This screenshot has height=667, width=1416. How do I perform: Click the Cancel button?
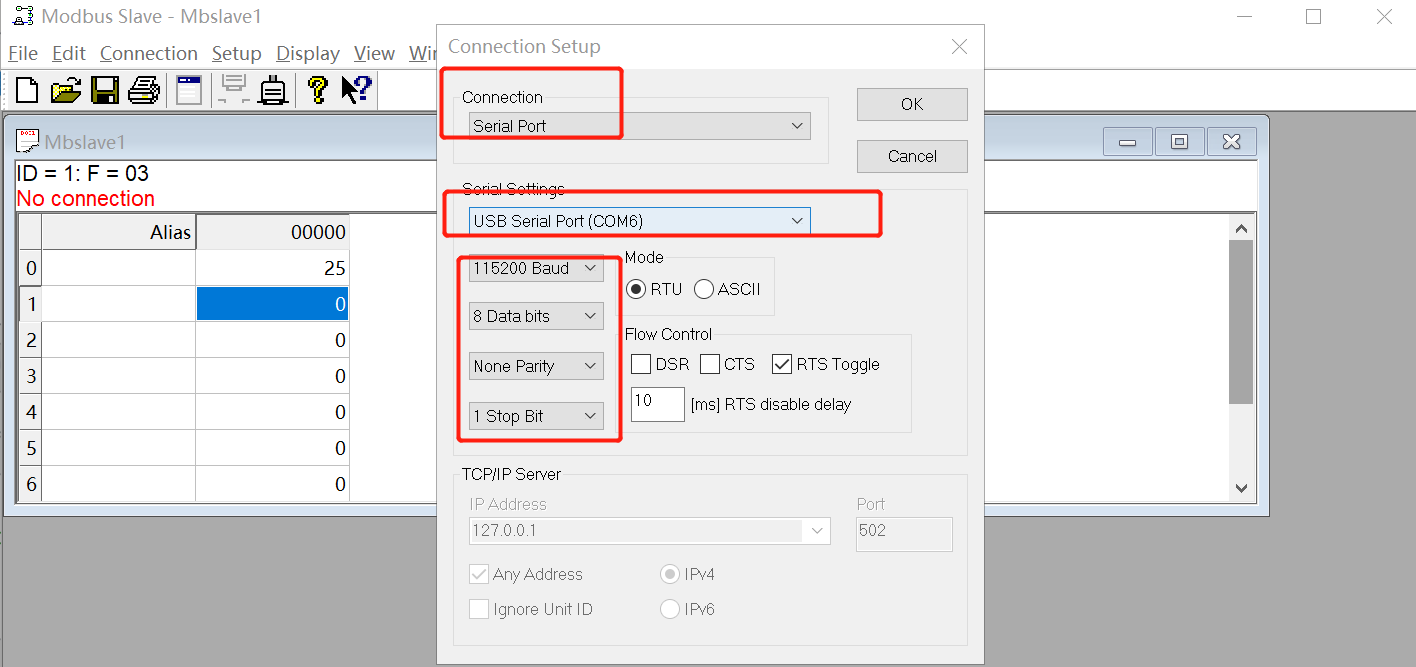pyautogui.click(x=911, y=156)
